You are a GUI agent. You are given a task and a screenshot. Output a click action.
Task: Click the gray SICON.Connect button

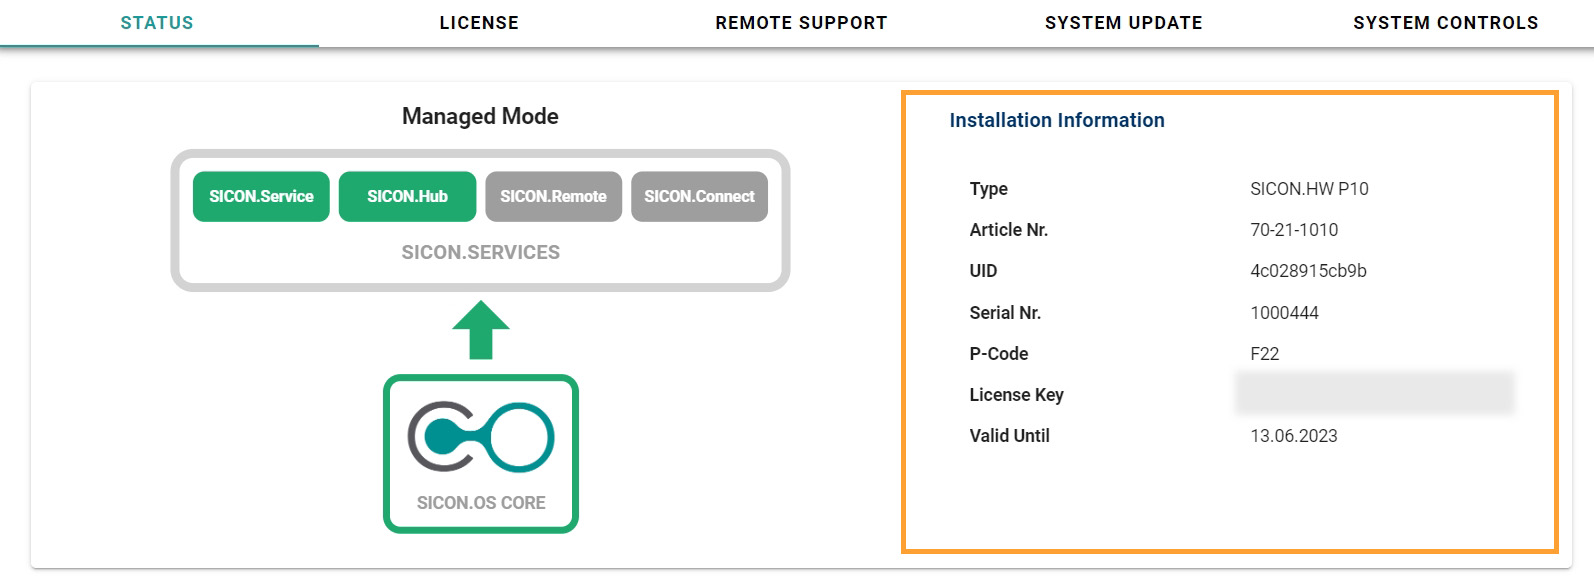pos(699,197)
